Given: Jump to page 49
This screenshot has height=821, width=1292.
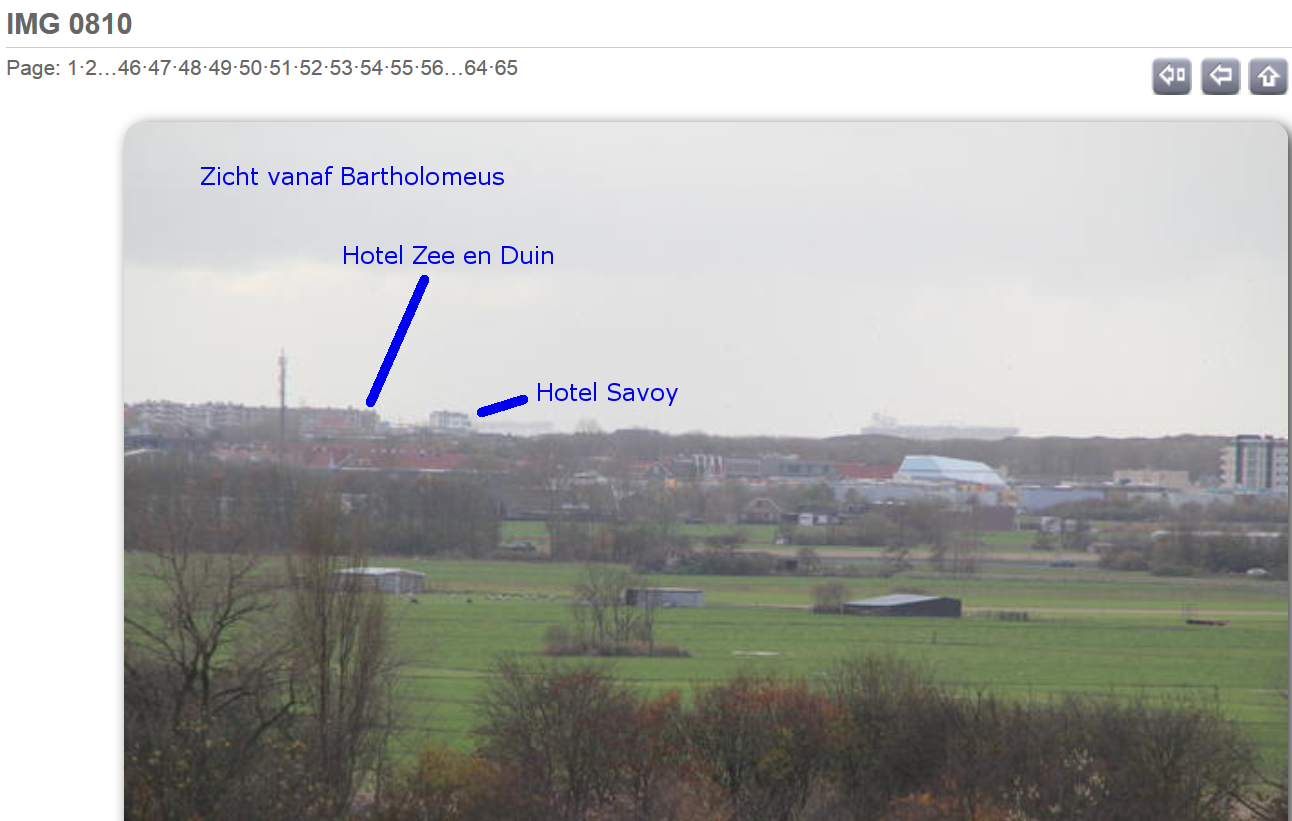Looking at the screenshot, I should [x=220, y=69].
